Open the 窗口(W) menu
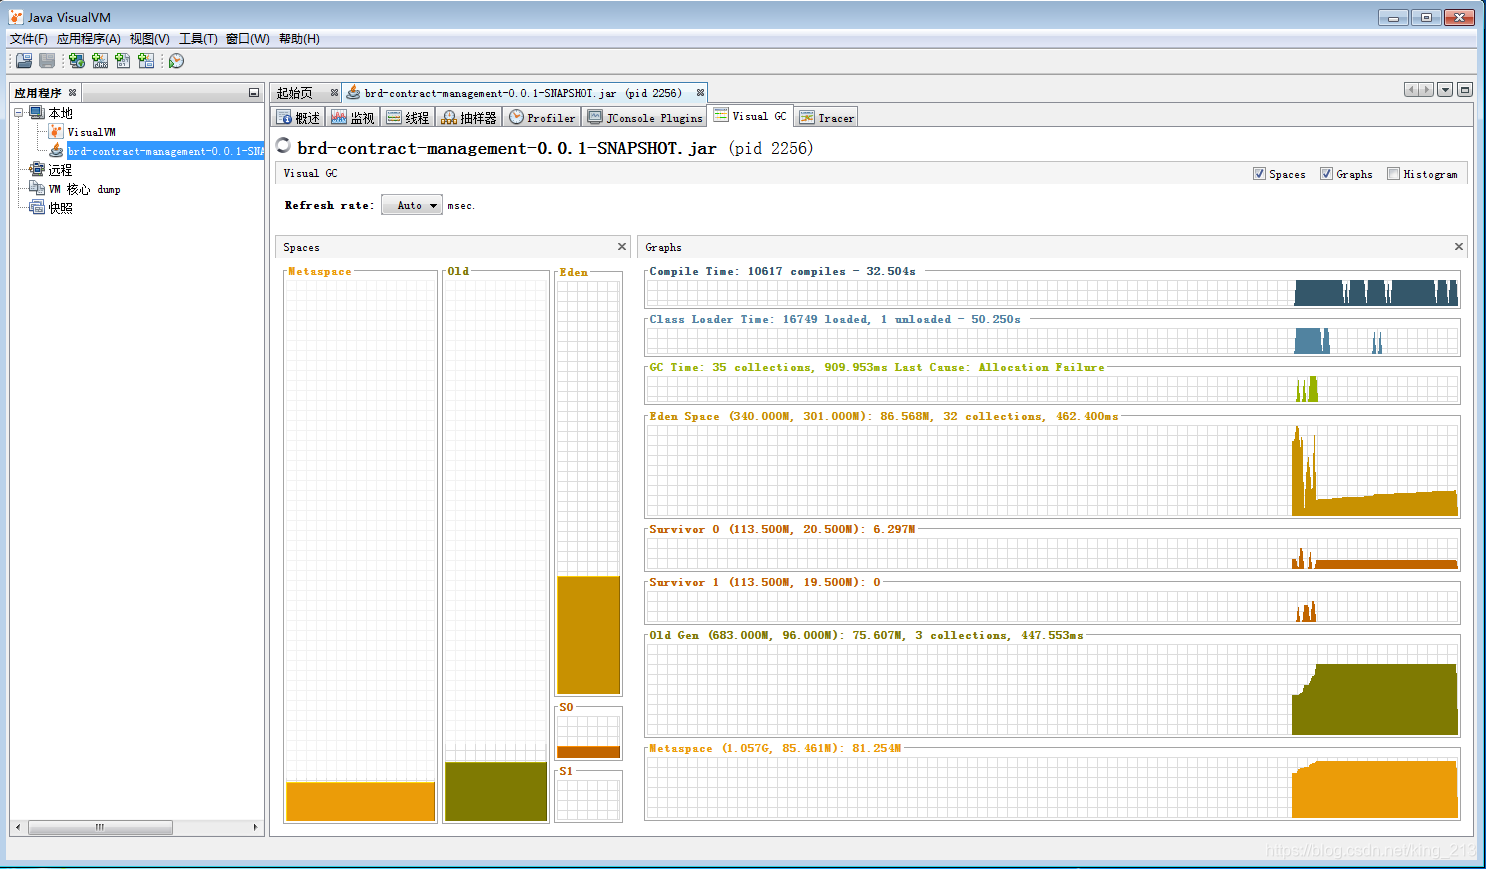Screen dimensions: 1486x869 click(x=247, y=39)
